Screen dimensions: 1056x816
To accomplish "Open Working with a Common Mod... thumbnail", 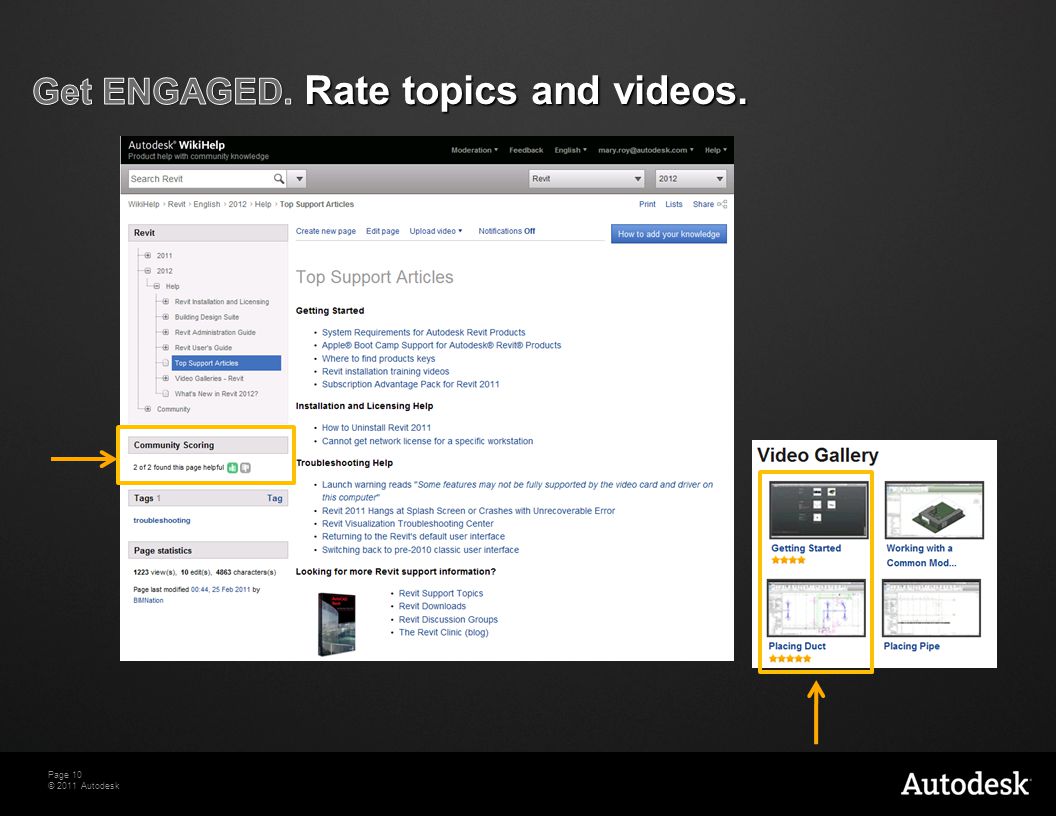I will click(x=934, y=510).
